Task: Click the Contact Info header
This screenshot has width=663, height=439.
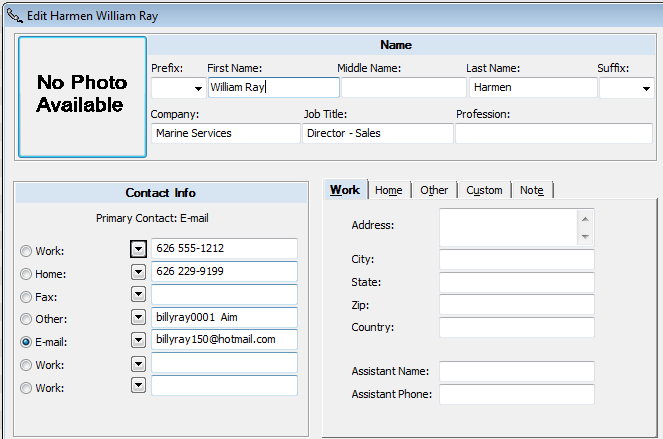Action: tap(161, 193)
